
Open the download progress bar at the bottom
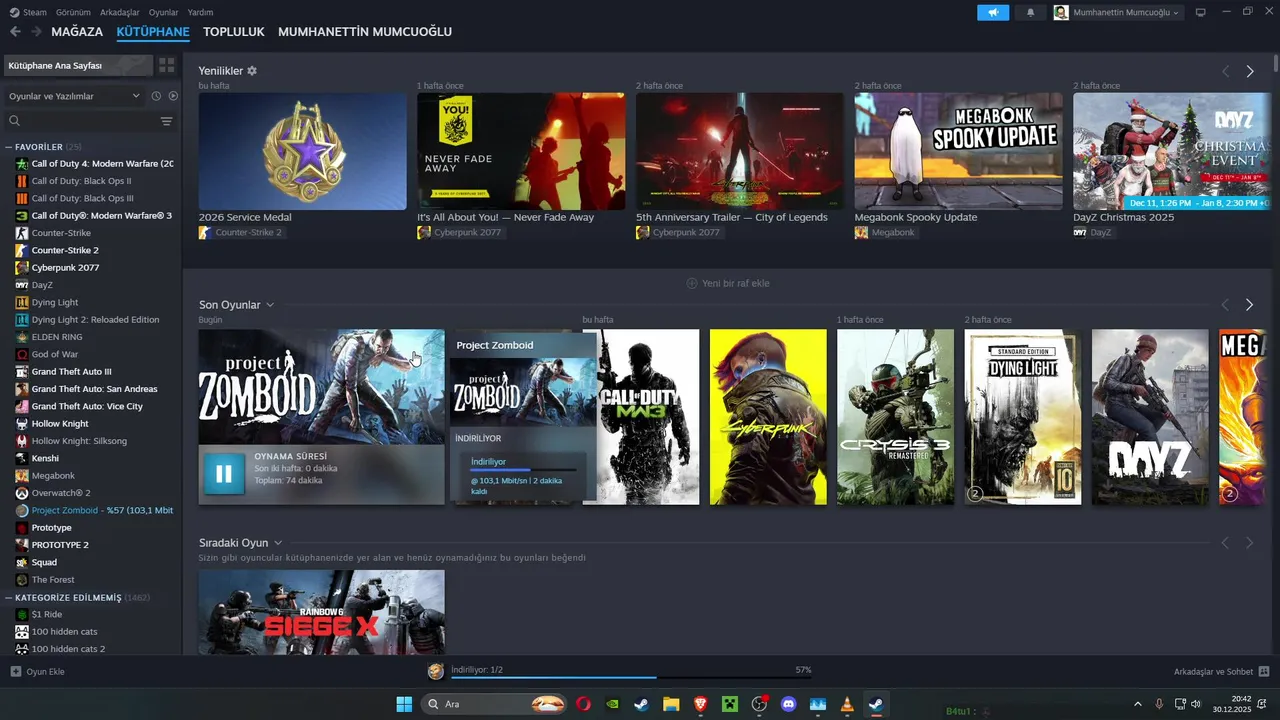pyautogui.click(x=631, y=678)
